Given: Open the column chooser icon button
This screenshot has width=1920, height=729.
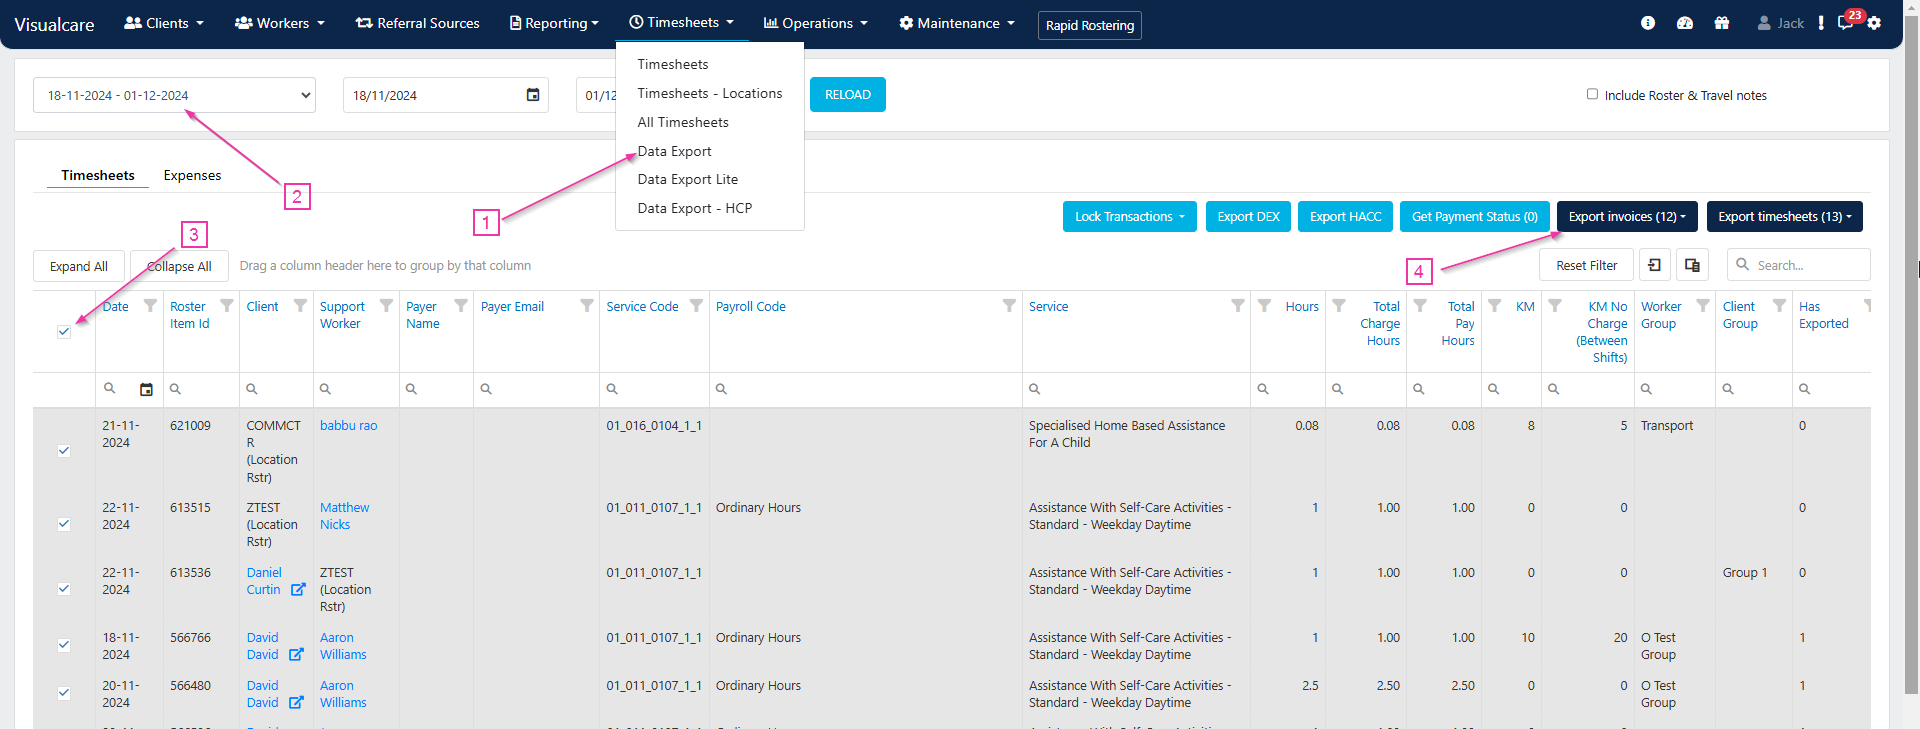Looking at the screenshot, I should (1692, 265).
